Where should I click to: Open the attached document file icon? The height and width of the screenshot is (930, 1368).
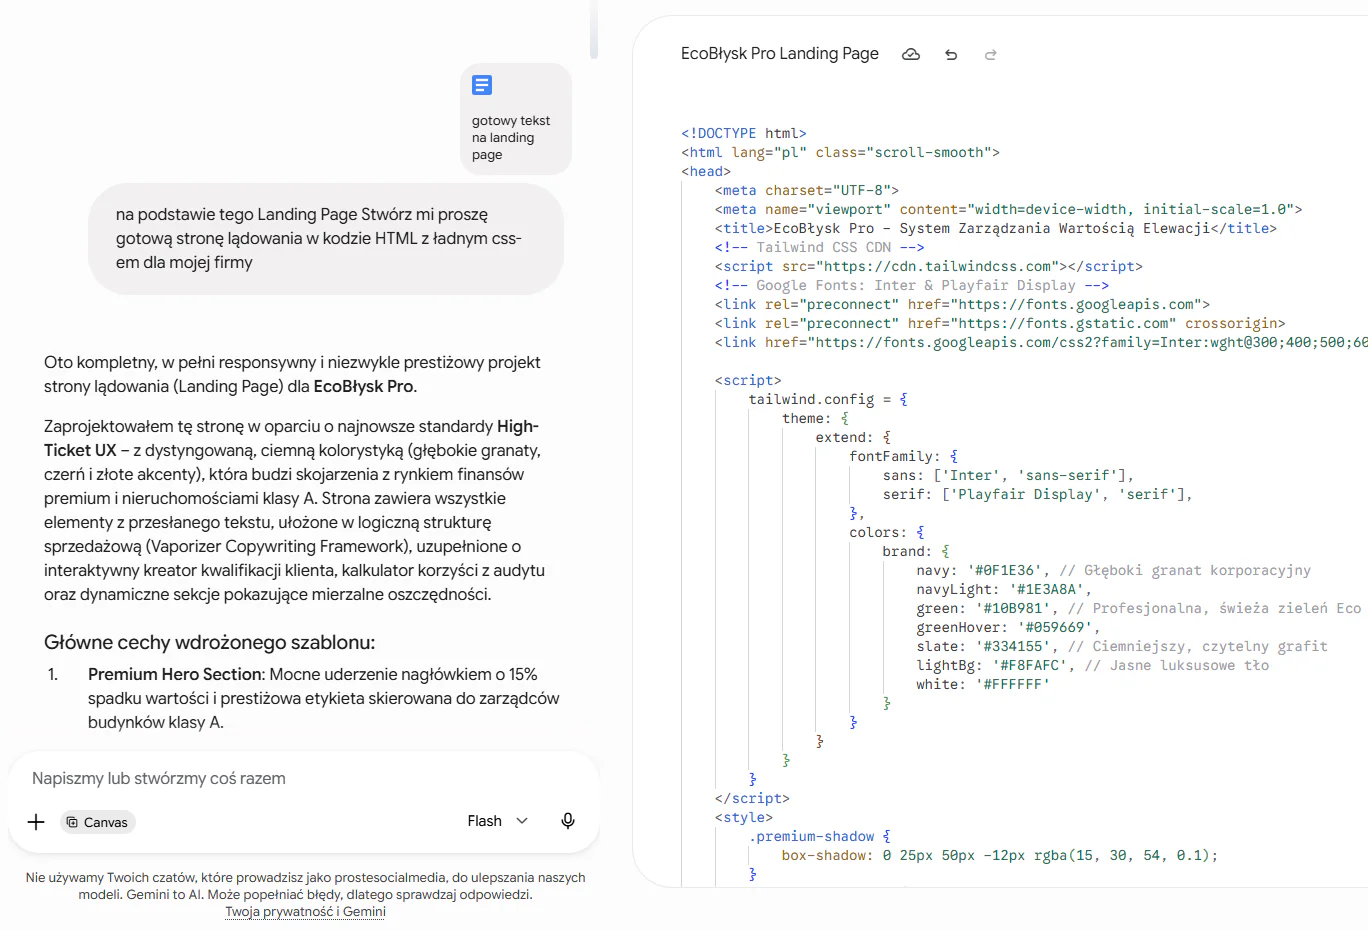(x=482, y=85)
